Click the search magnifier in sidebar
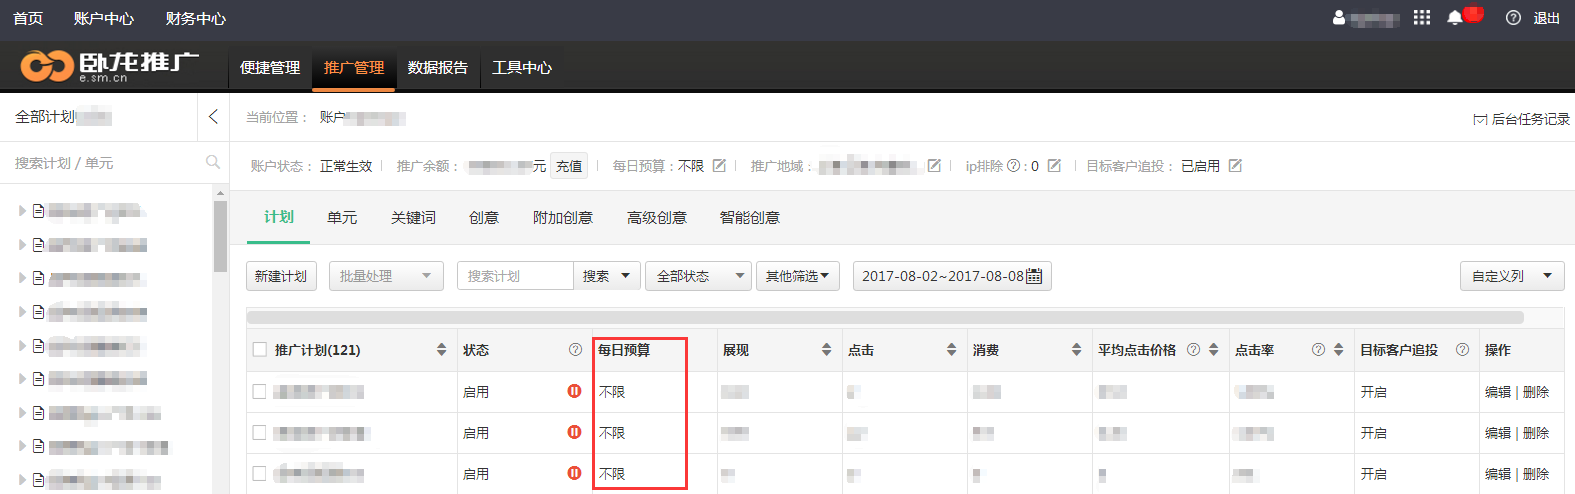 coord(212,162)
